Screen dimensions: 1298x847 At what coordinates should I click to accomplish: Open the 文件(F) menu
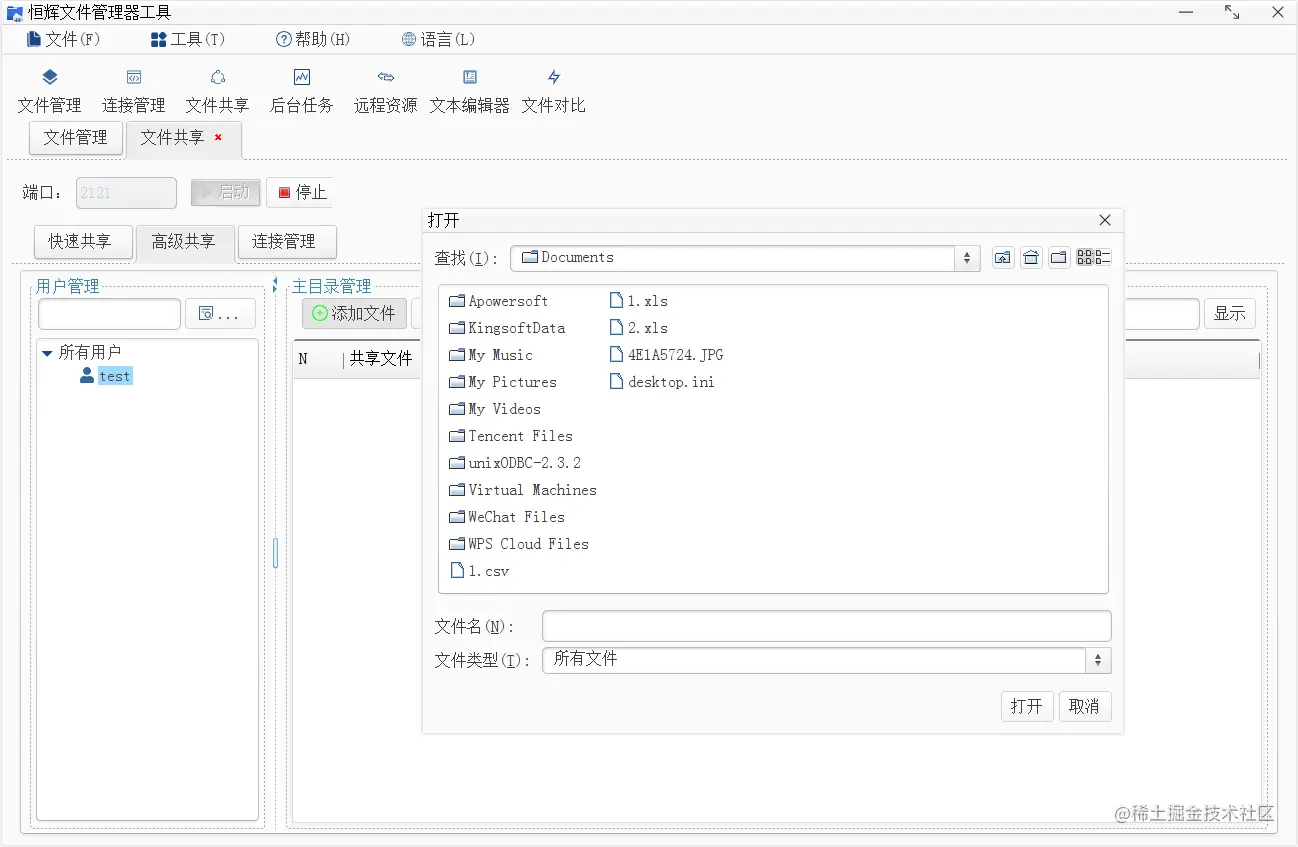click(x=64, y=39)
